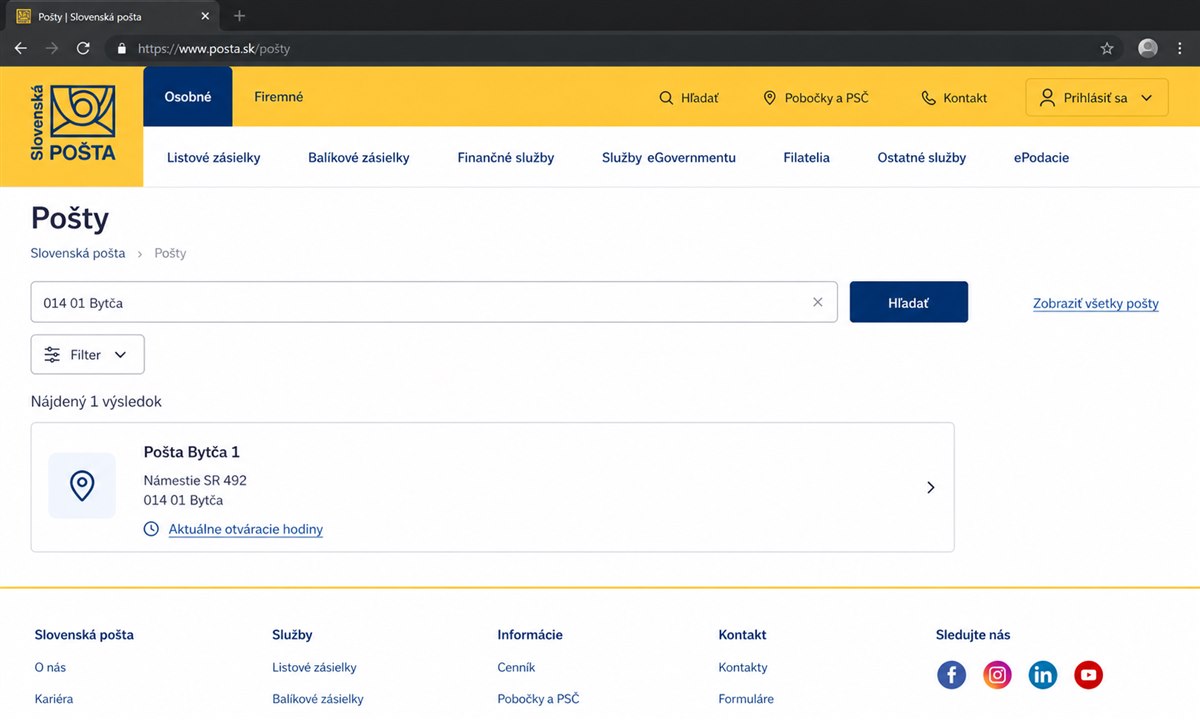Open the Instagram social icon

(x=997, y=675)
